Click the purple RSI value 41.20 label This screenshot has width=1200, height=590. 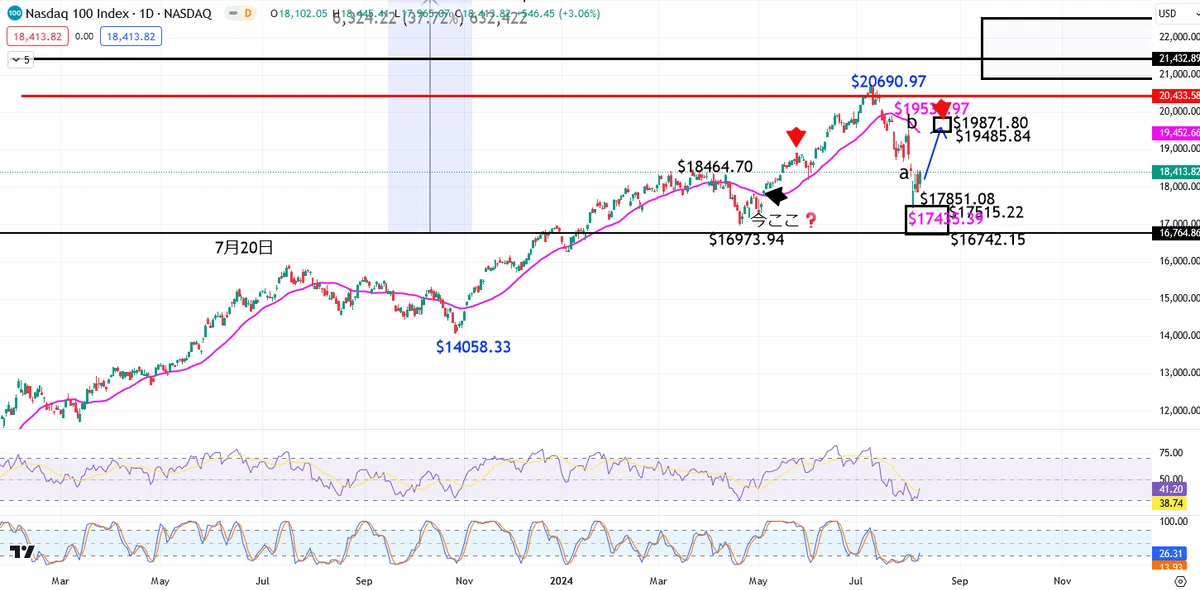[x=1168, y=490]
